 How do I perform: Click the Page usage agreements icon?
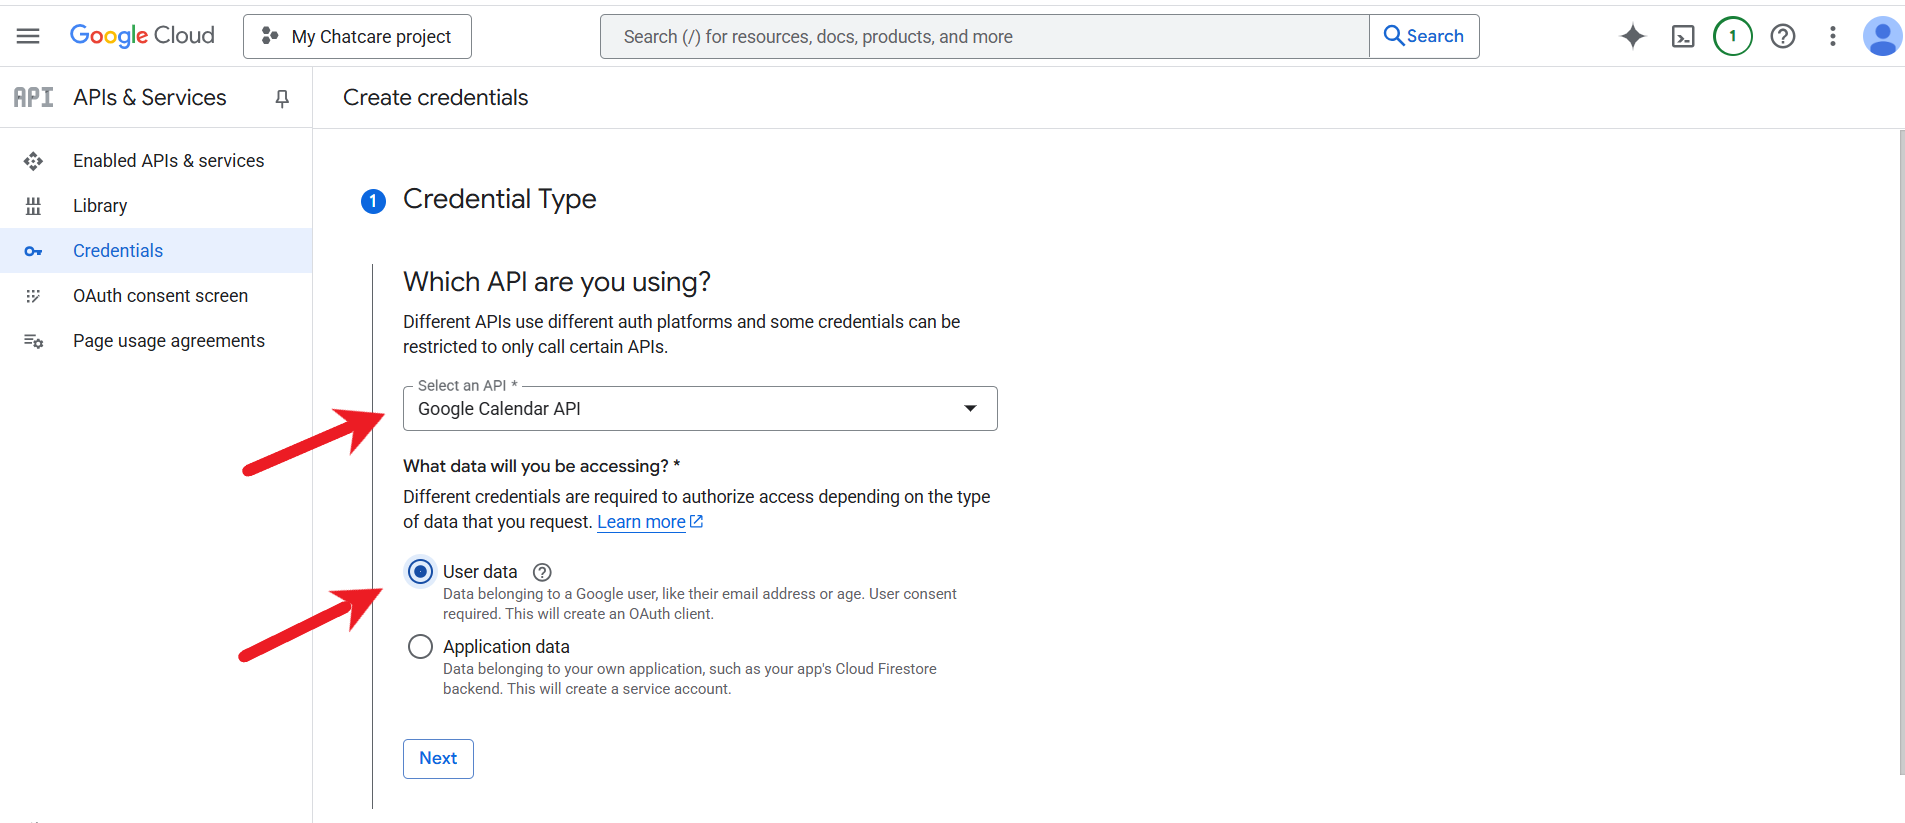pos(33,341)
